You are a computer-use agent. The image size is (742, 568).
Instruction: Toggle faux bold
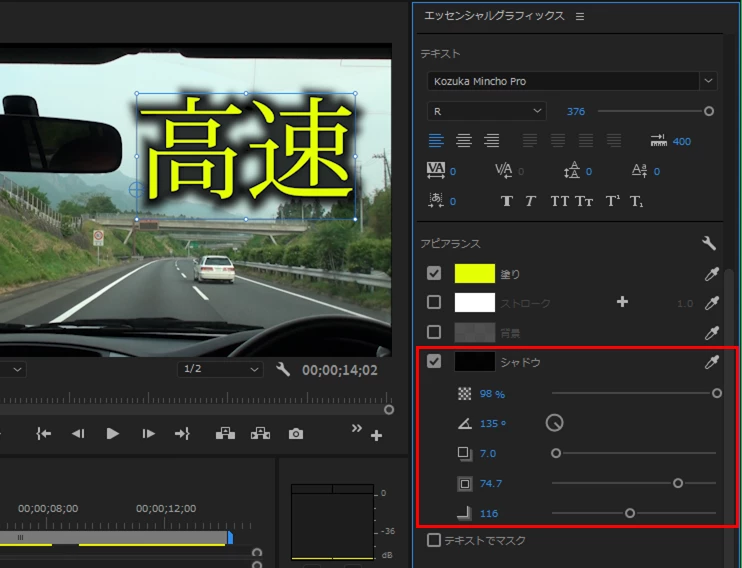(506, 201)
